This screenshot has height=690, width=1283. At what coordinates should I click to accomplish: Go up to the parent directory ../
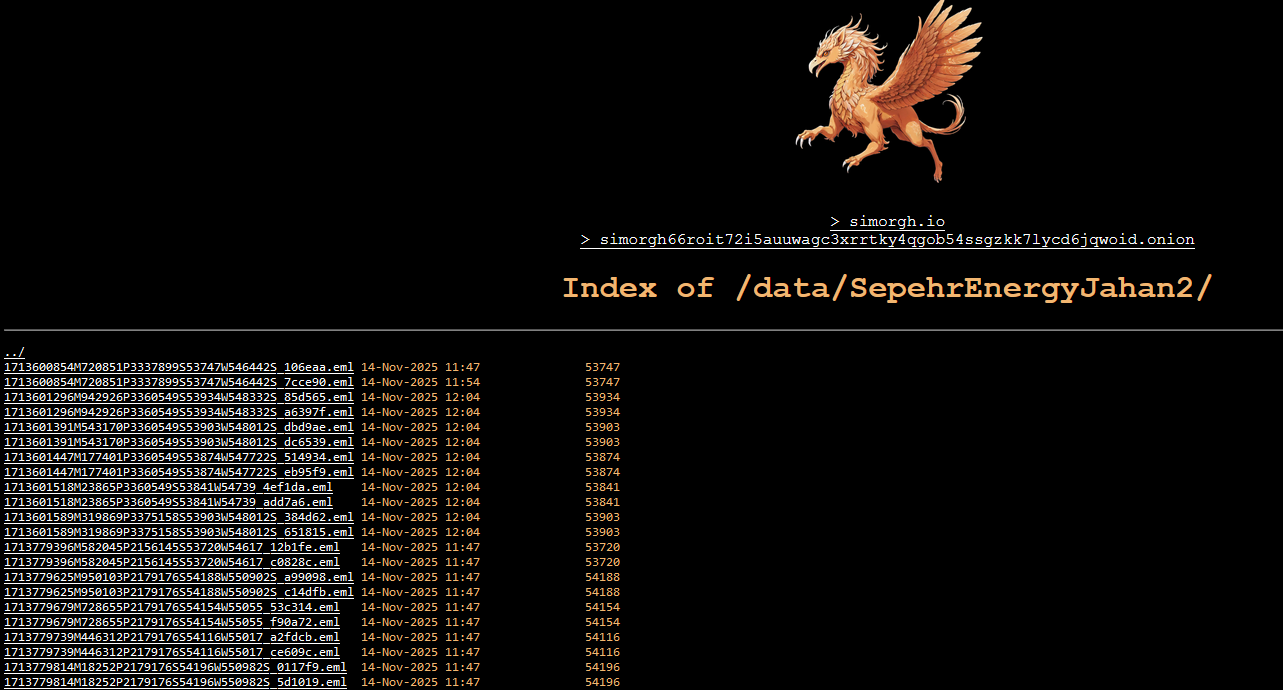(14, 352)
